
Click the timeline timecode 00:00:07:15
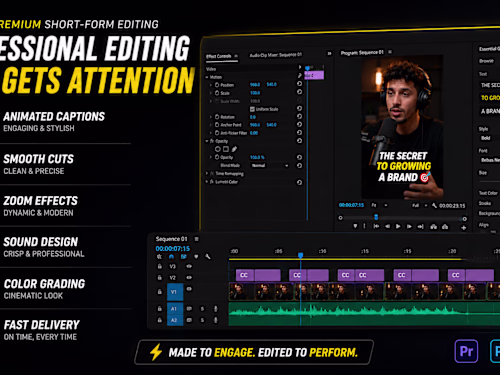click(x=173, y=248)
